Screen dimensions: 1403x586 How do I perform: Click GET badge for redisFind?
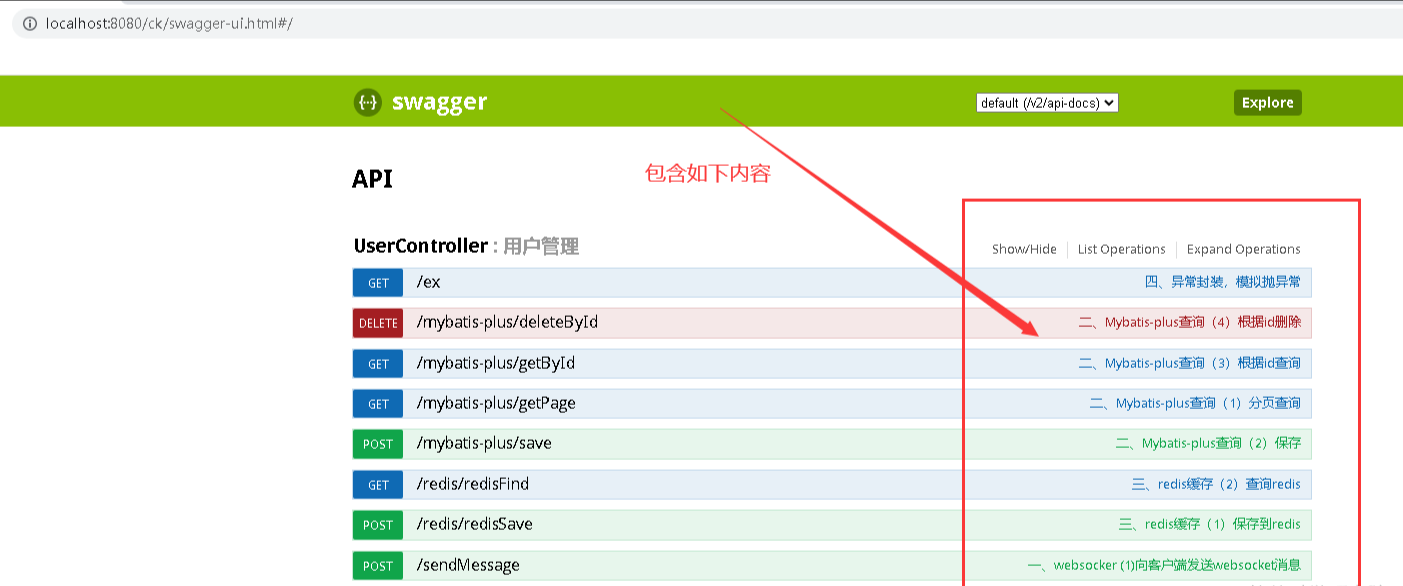coord(378,485)
